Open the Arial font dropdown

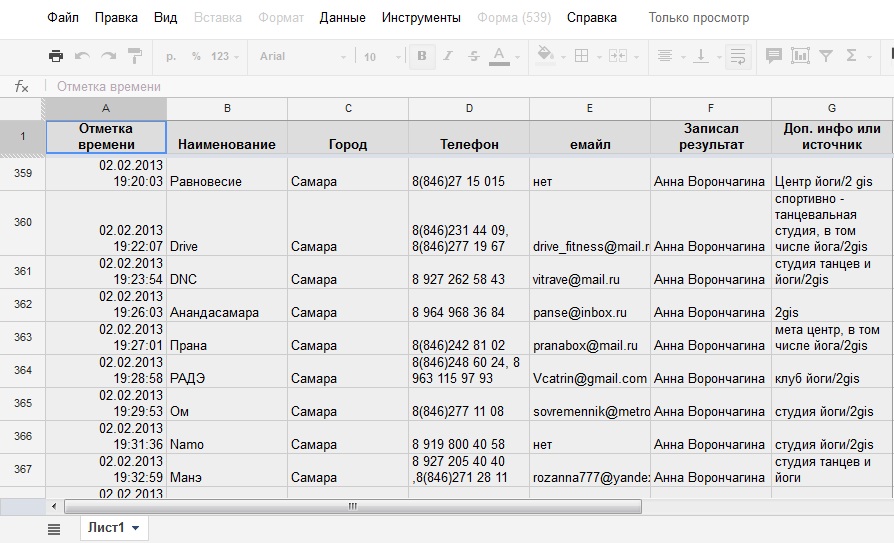302,56
